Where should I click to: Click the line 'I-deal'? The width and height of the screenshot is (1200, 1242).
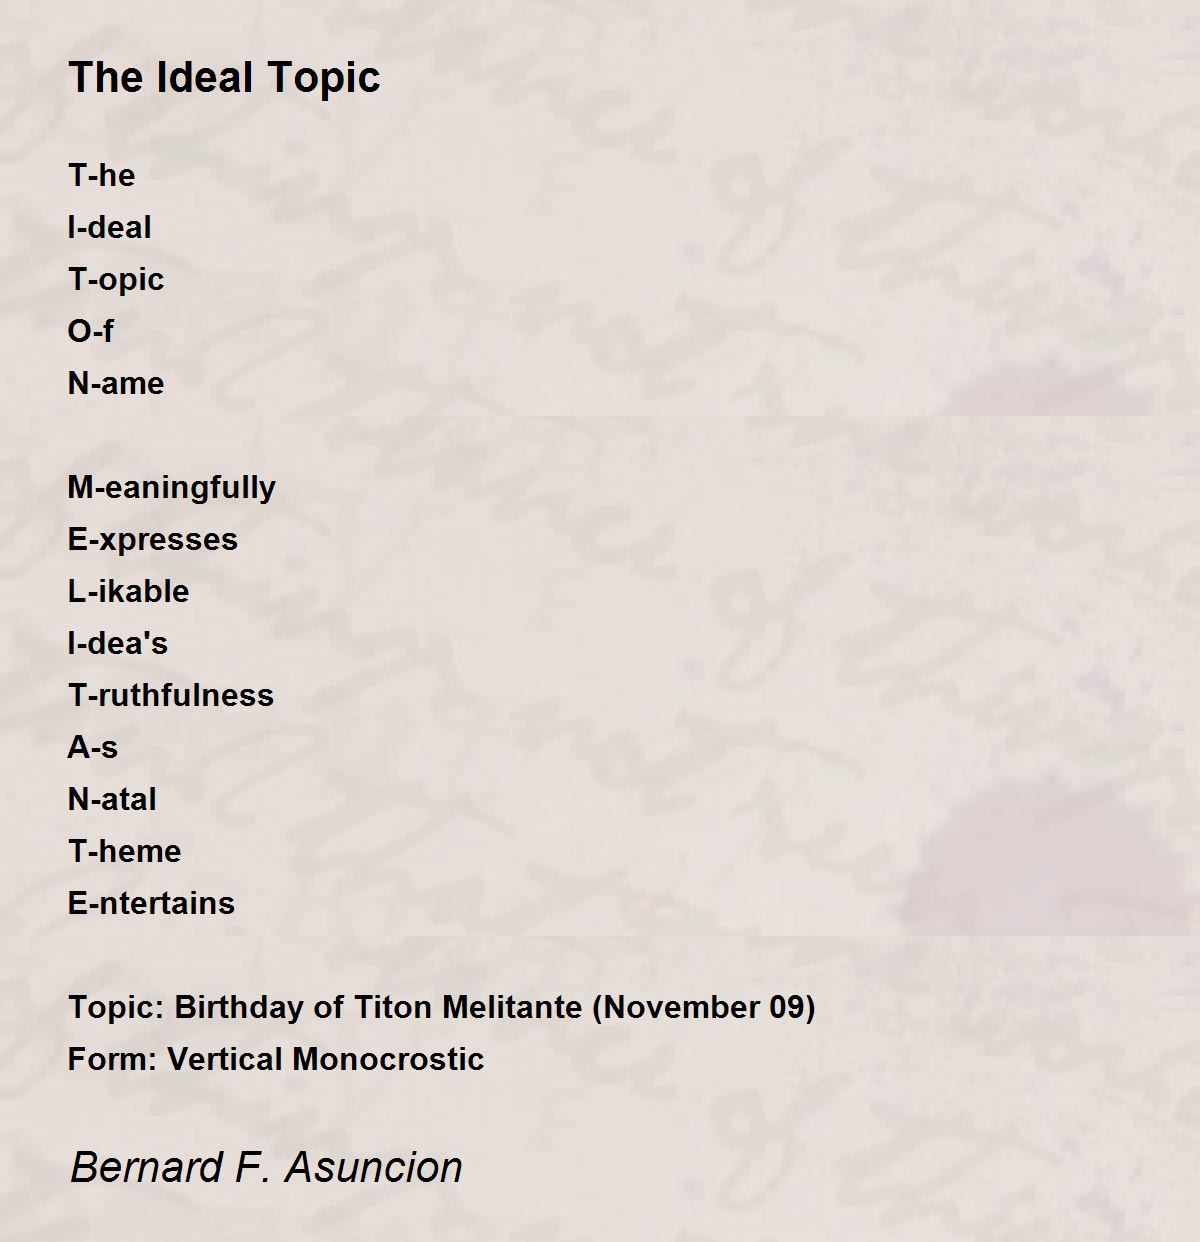110,227
